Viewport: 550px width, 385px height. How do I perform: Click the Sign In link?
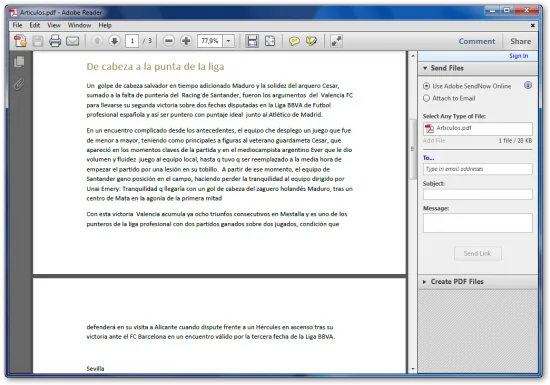[518, 56]
